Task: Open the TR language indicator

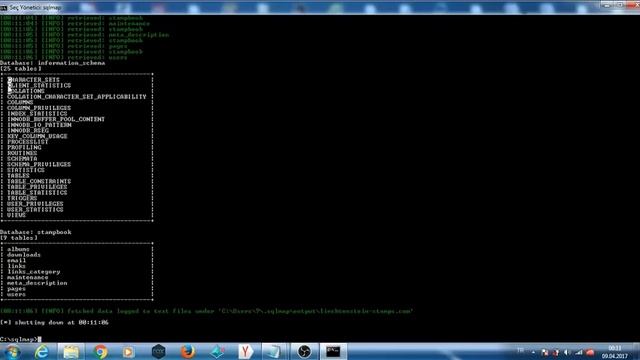Action: 520,350
